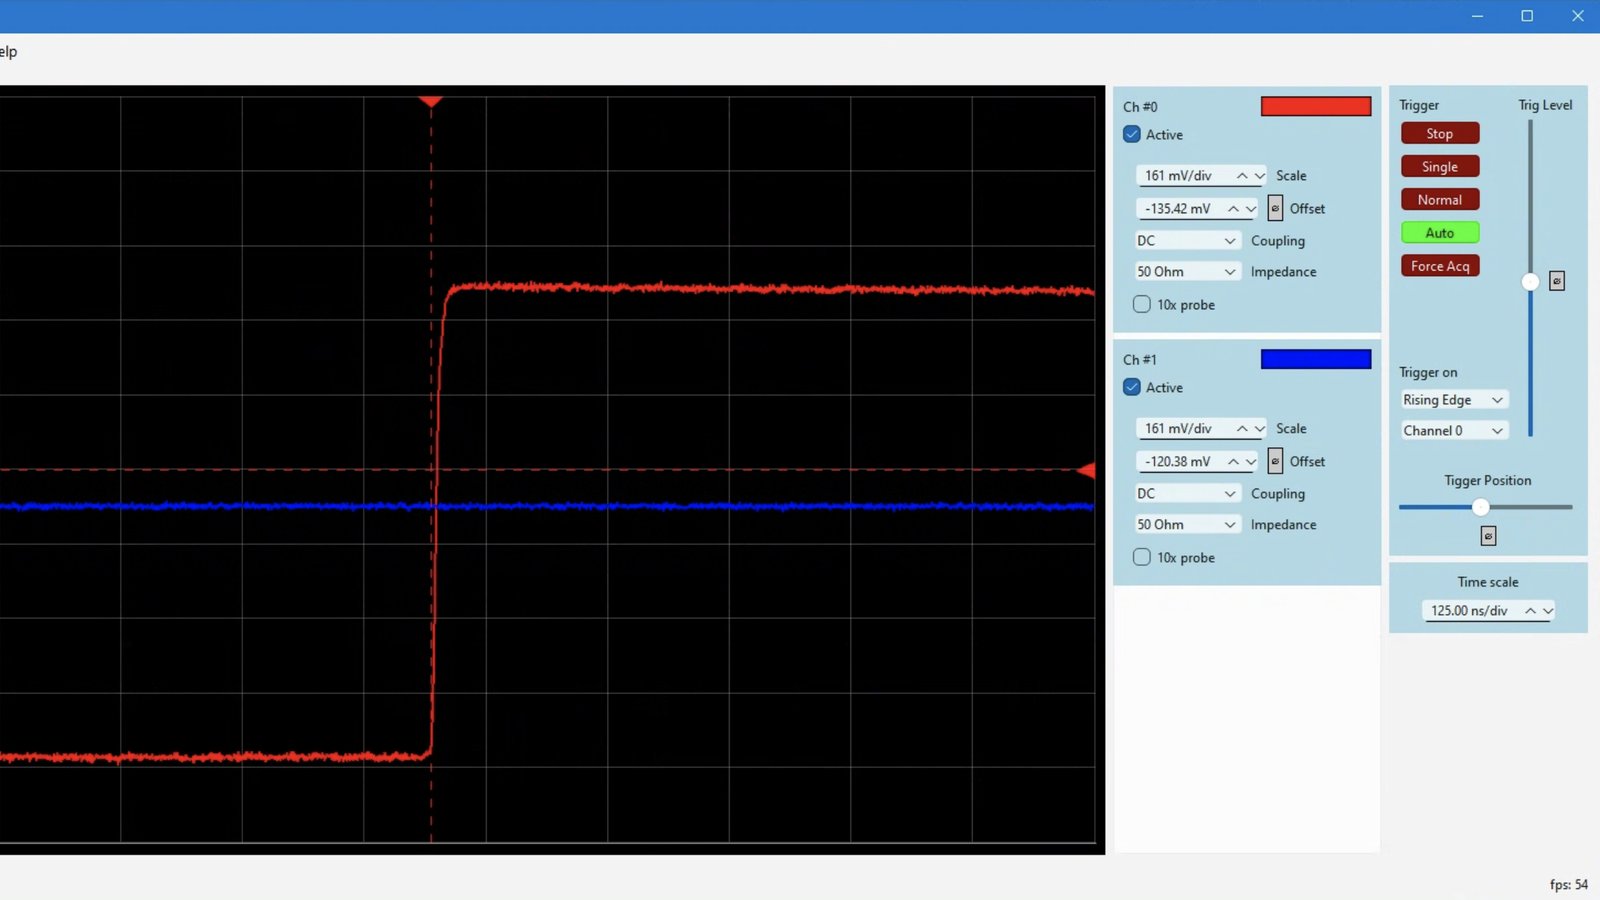The image size is (1600, 900).
Task: Increase Ch #0 scale with the up arrow
Action: (x=1242, y=176)
